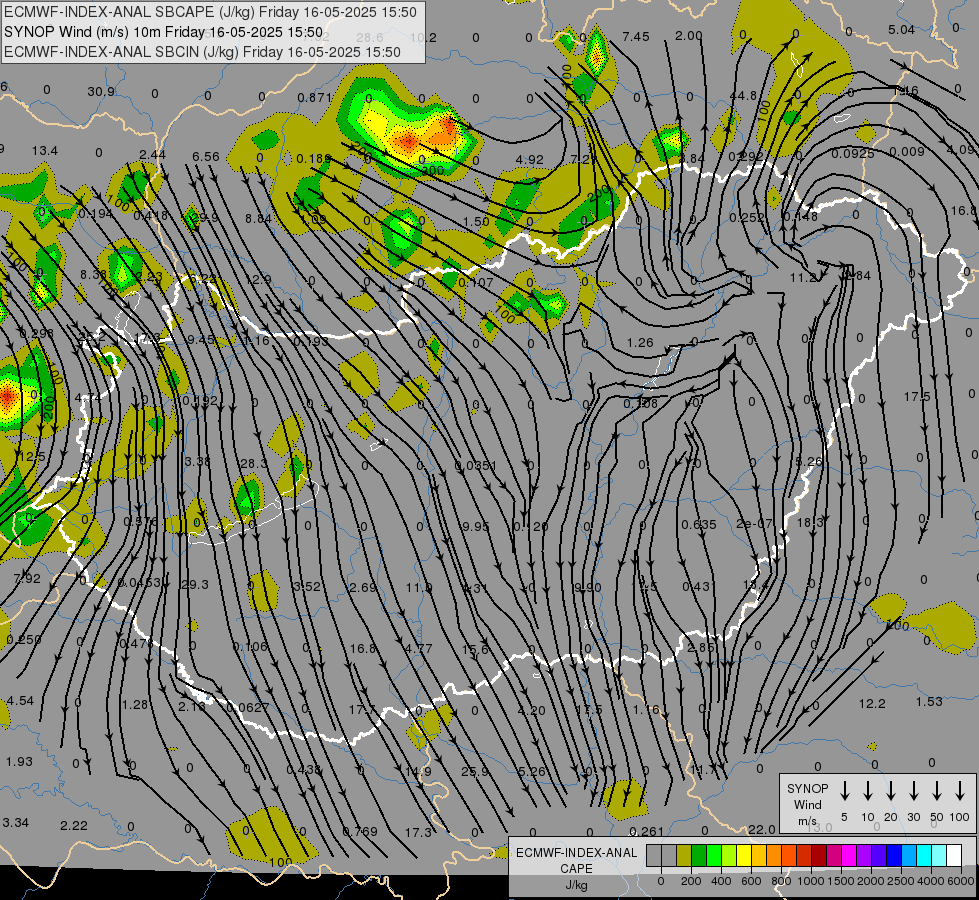The height and width of the screenshot is (900, 979).
Task: Click the '5.04' value on the map
Action: tap(902, 29)
